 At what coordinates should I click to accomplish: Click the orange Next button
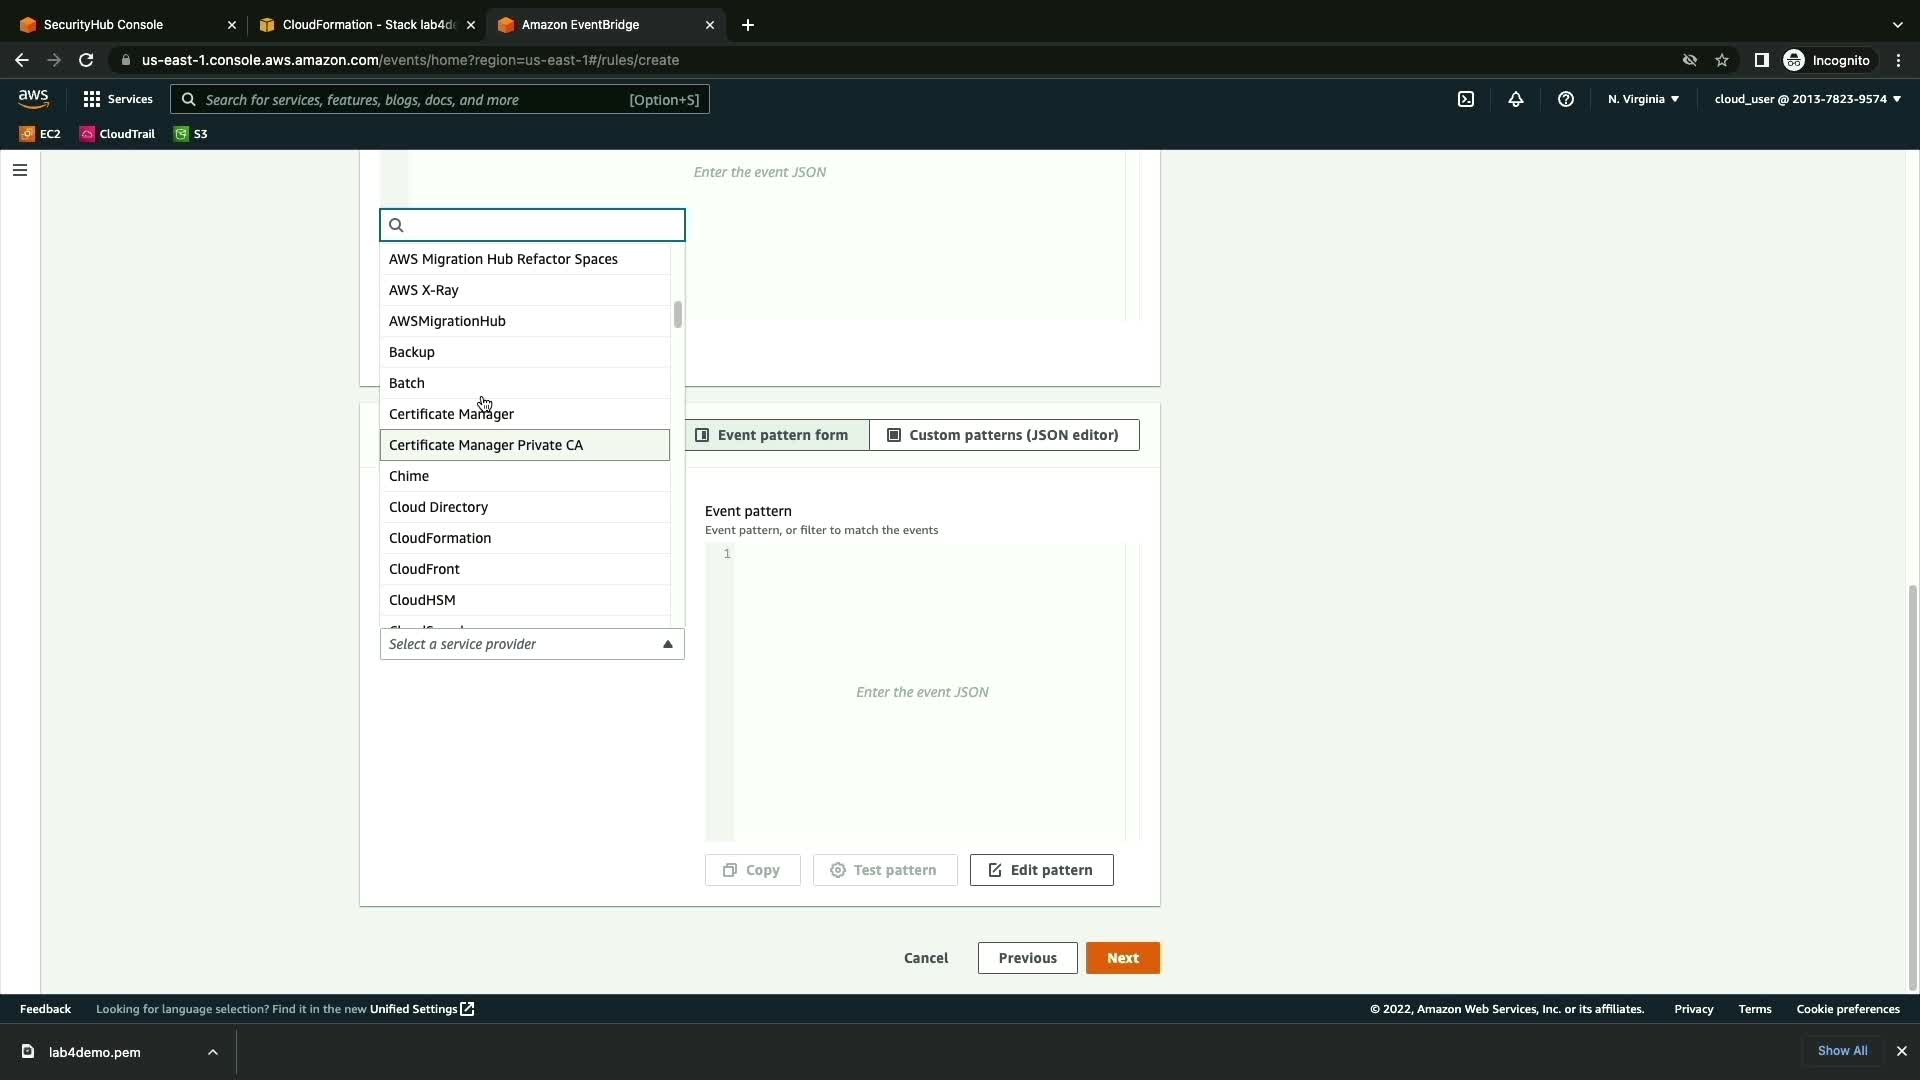pos(1122,958)
